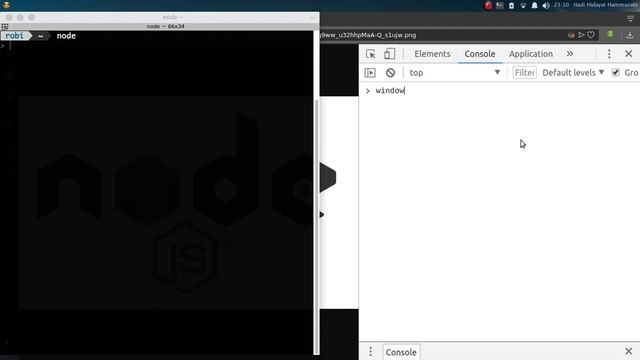Viewport: 640px width, 360px height.
Task: Open the Wi-Fi network indicator
Action: [523, 5]
